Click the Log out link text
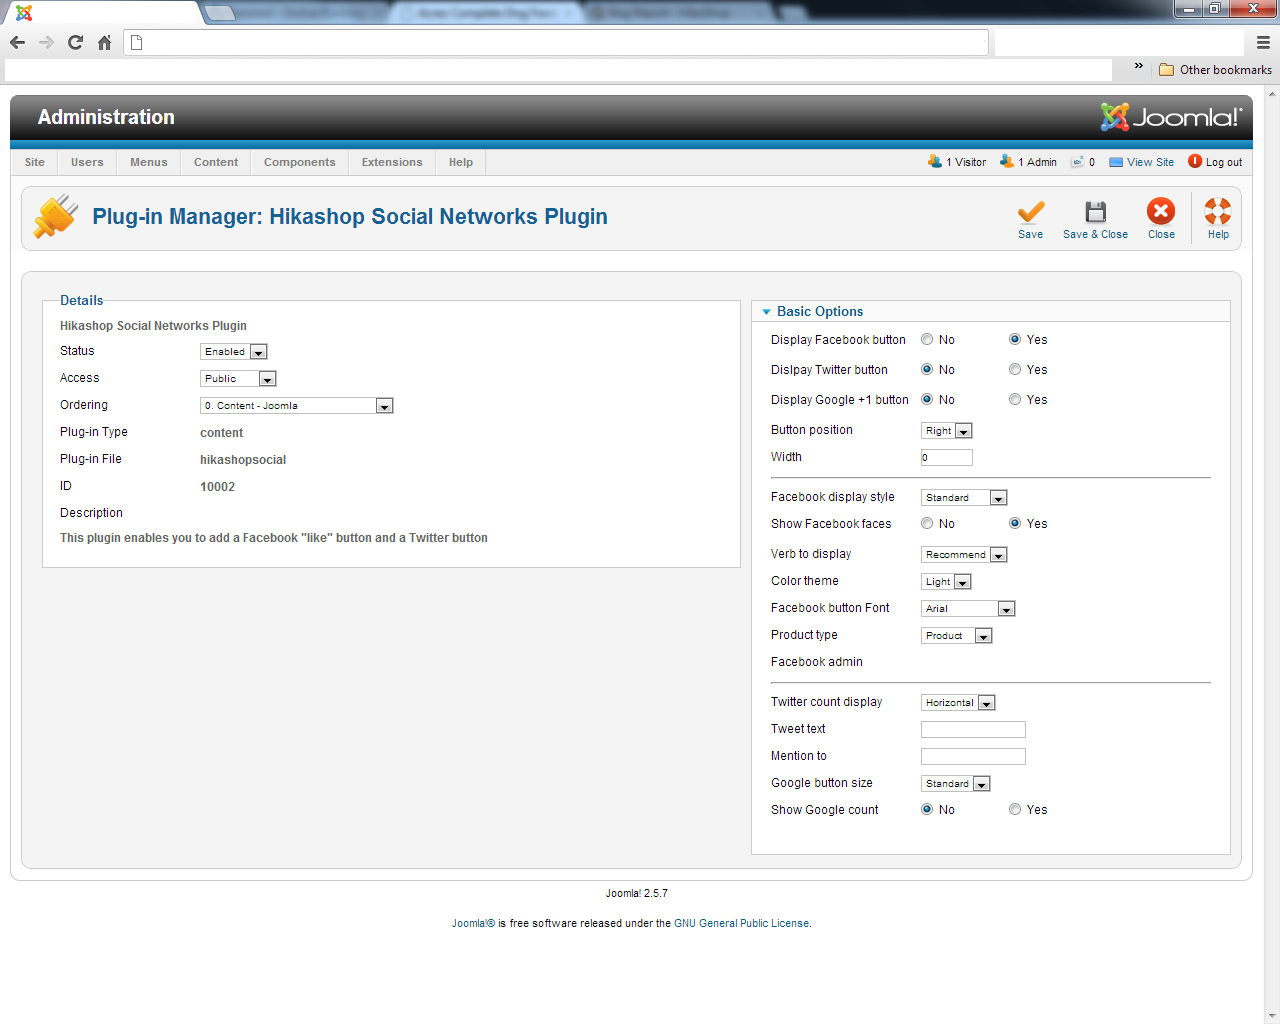Viewport: 1280px width, 1024px height. pos(1224,162)
